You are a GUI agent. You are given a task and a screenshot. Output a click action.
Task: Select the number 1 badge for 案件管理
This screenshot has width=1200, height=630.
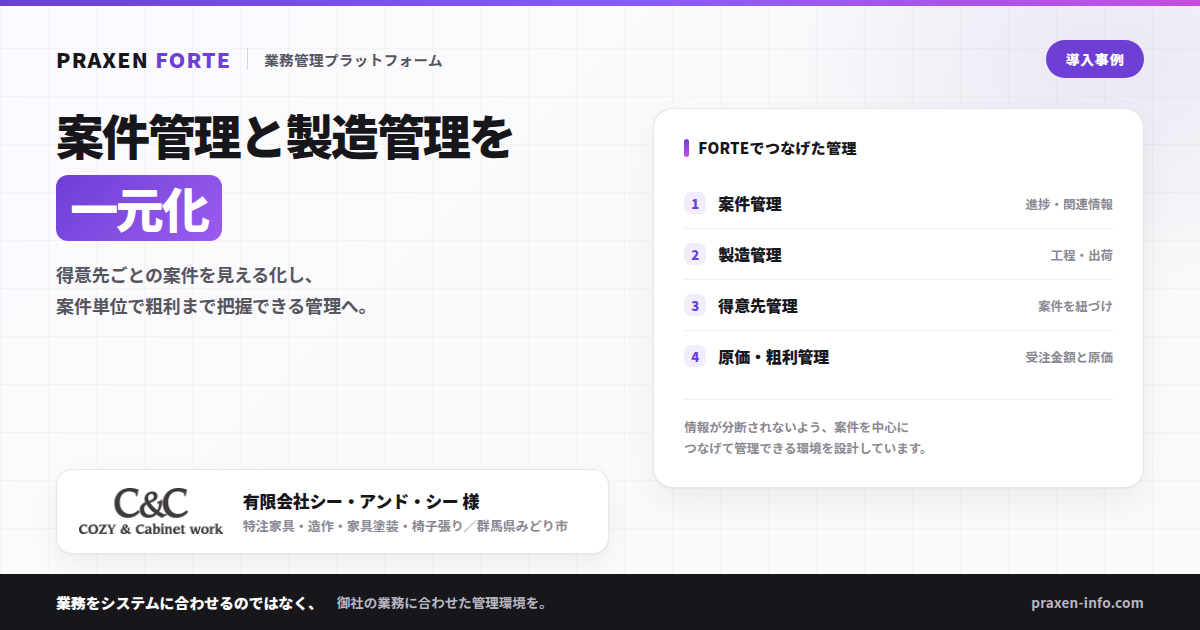point(695,204)
